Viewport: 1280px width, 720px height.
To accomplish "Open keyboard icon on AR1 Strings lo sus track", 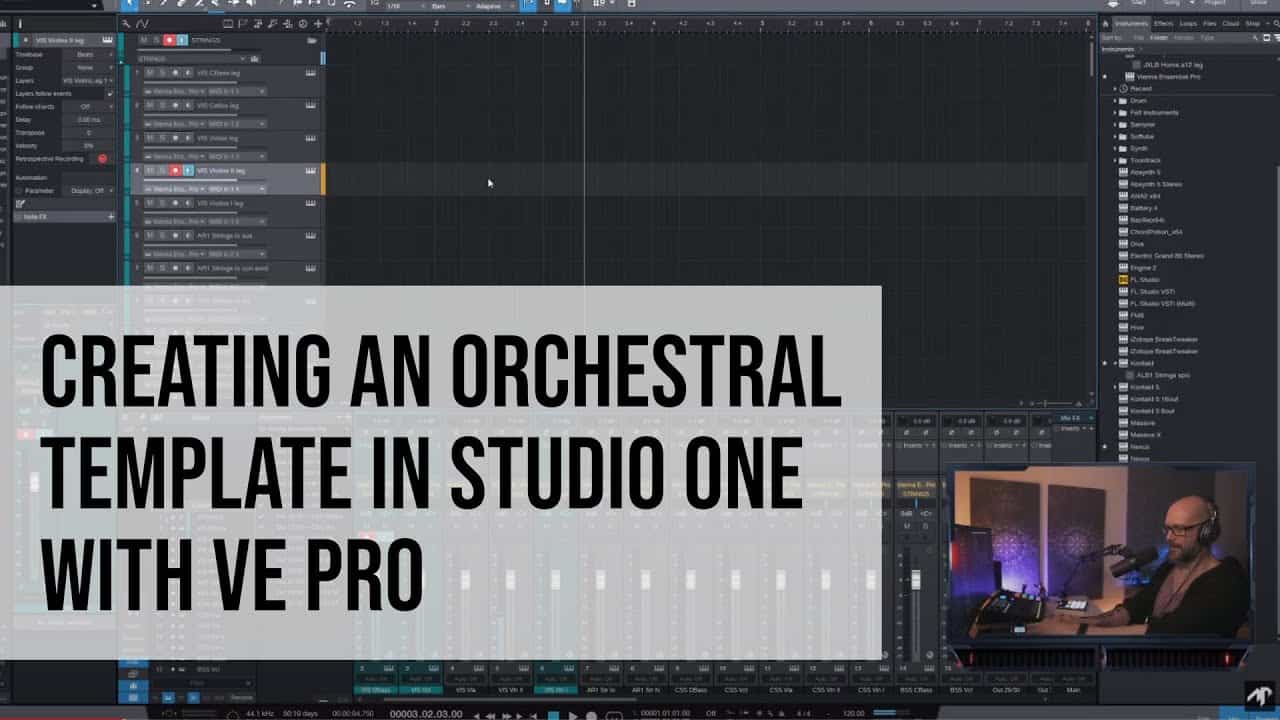I will [x=311, y=236].
